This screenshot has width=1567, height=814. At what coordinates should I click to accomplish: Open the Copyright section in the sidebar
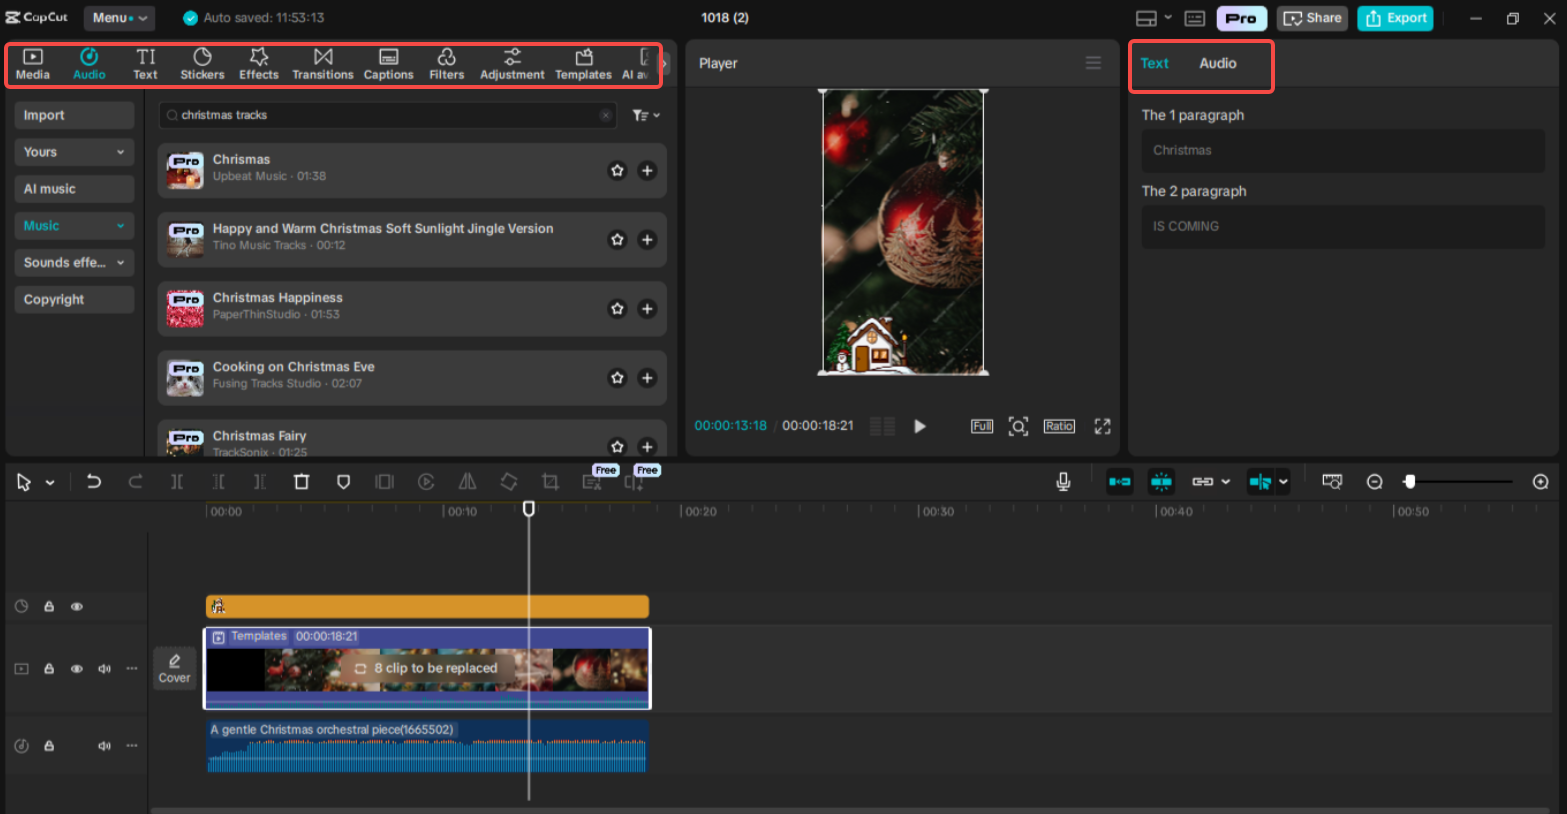pyautogui.click(x=73, y=299)
